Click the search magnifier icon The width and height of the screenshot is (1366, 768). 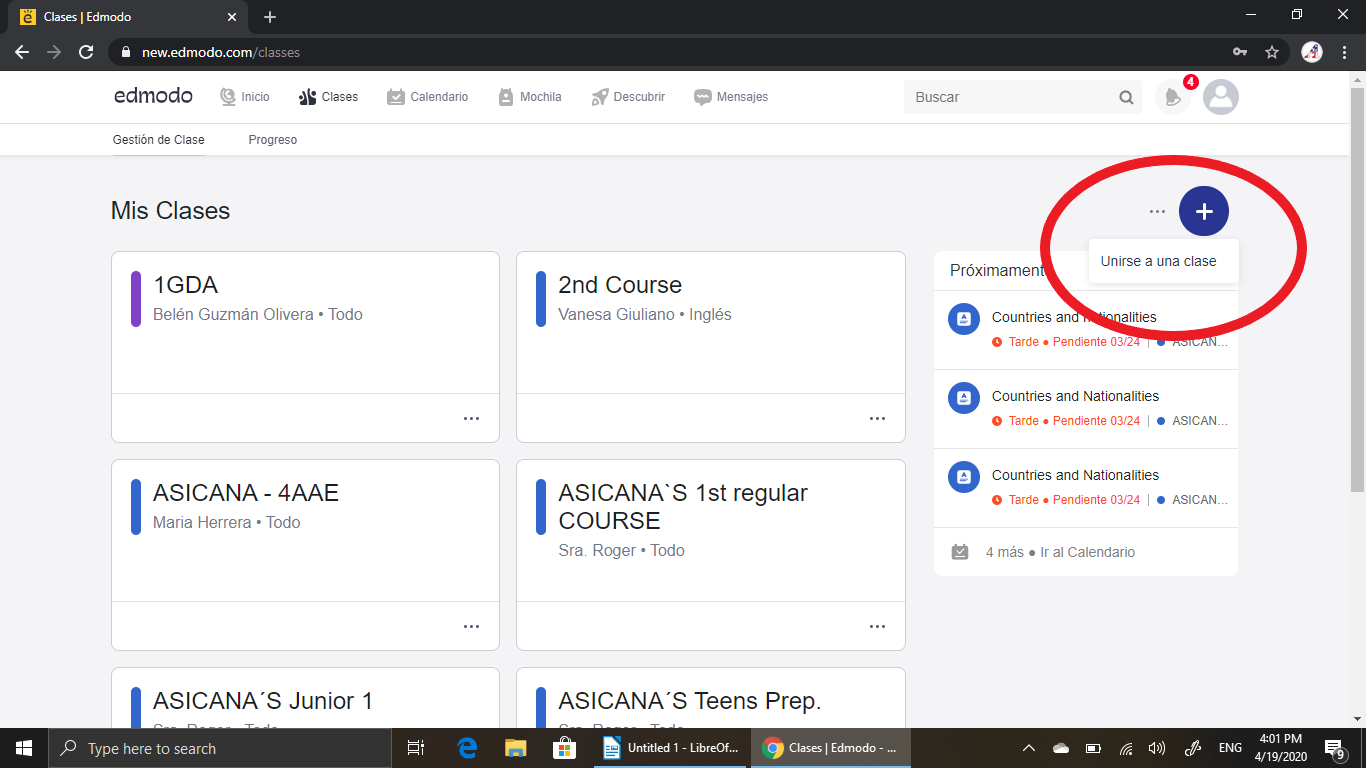pyautogui.click(x=1127, y=97)
